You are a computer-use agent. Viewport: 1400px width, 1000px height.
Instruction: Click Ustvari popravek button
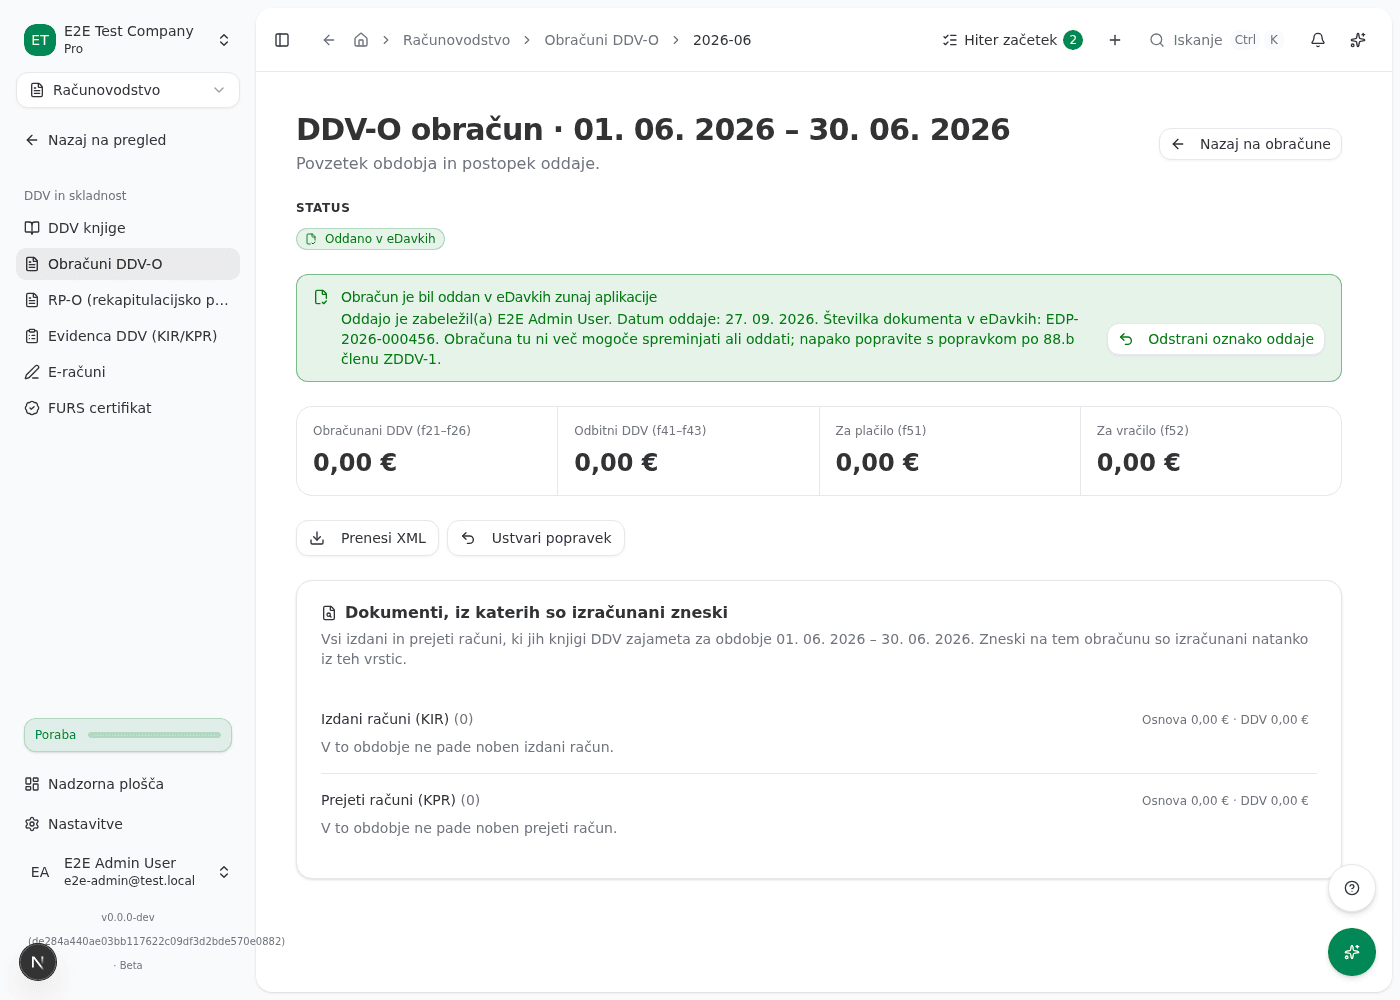(536, 538)
